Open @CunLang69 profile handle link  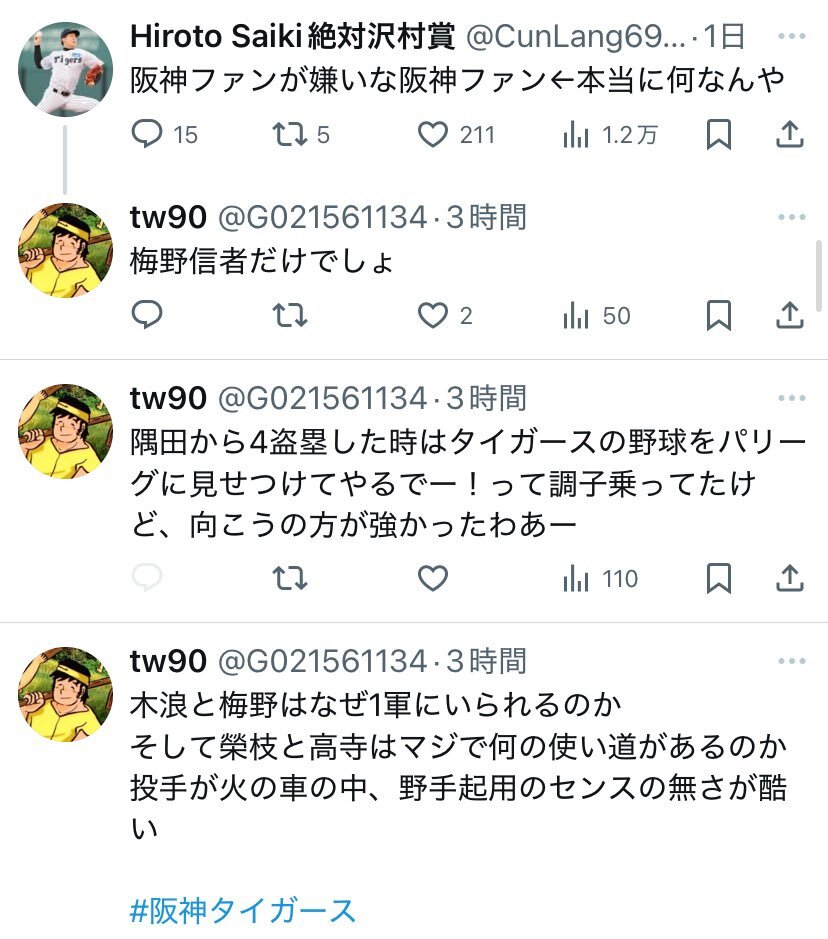(x=575, y=36)
